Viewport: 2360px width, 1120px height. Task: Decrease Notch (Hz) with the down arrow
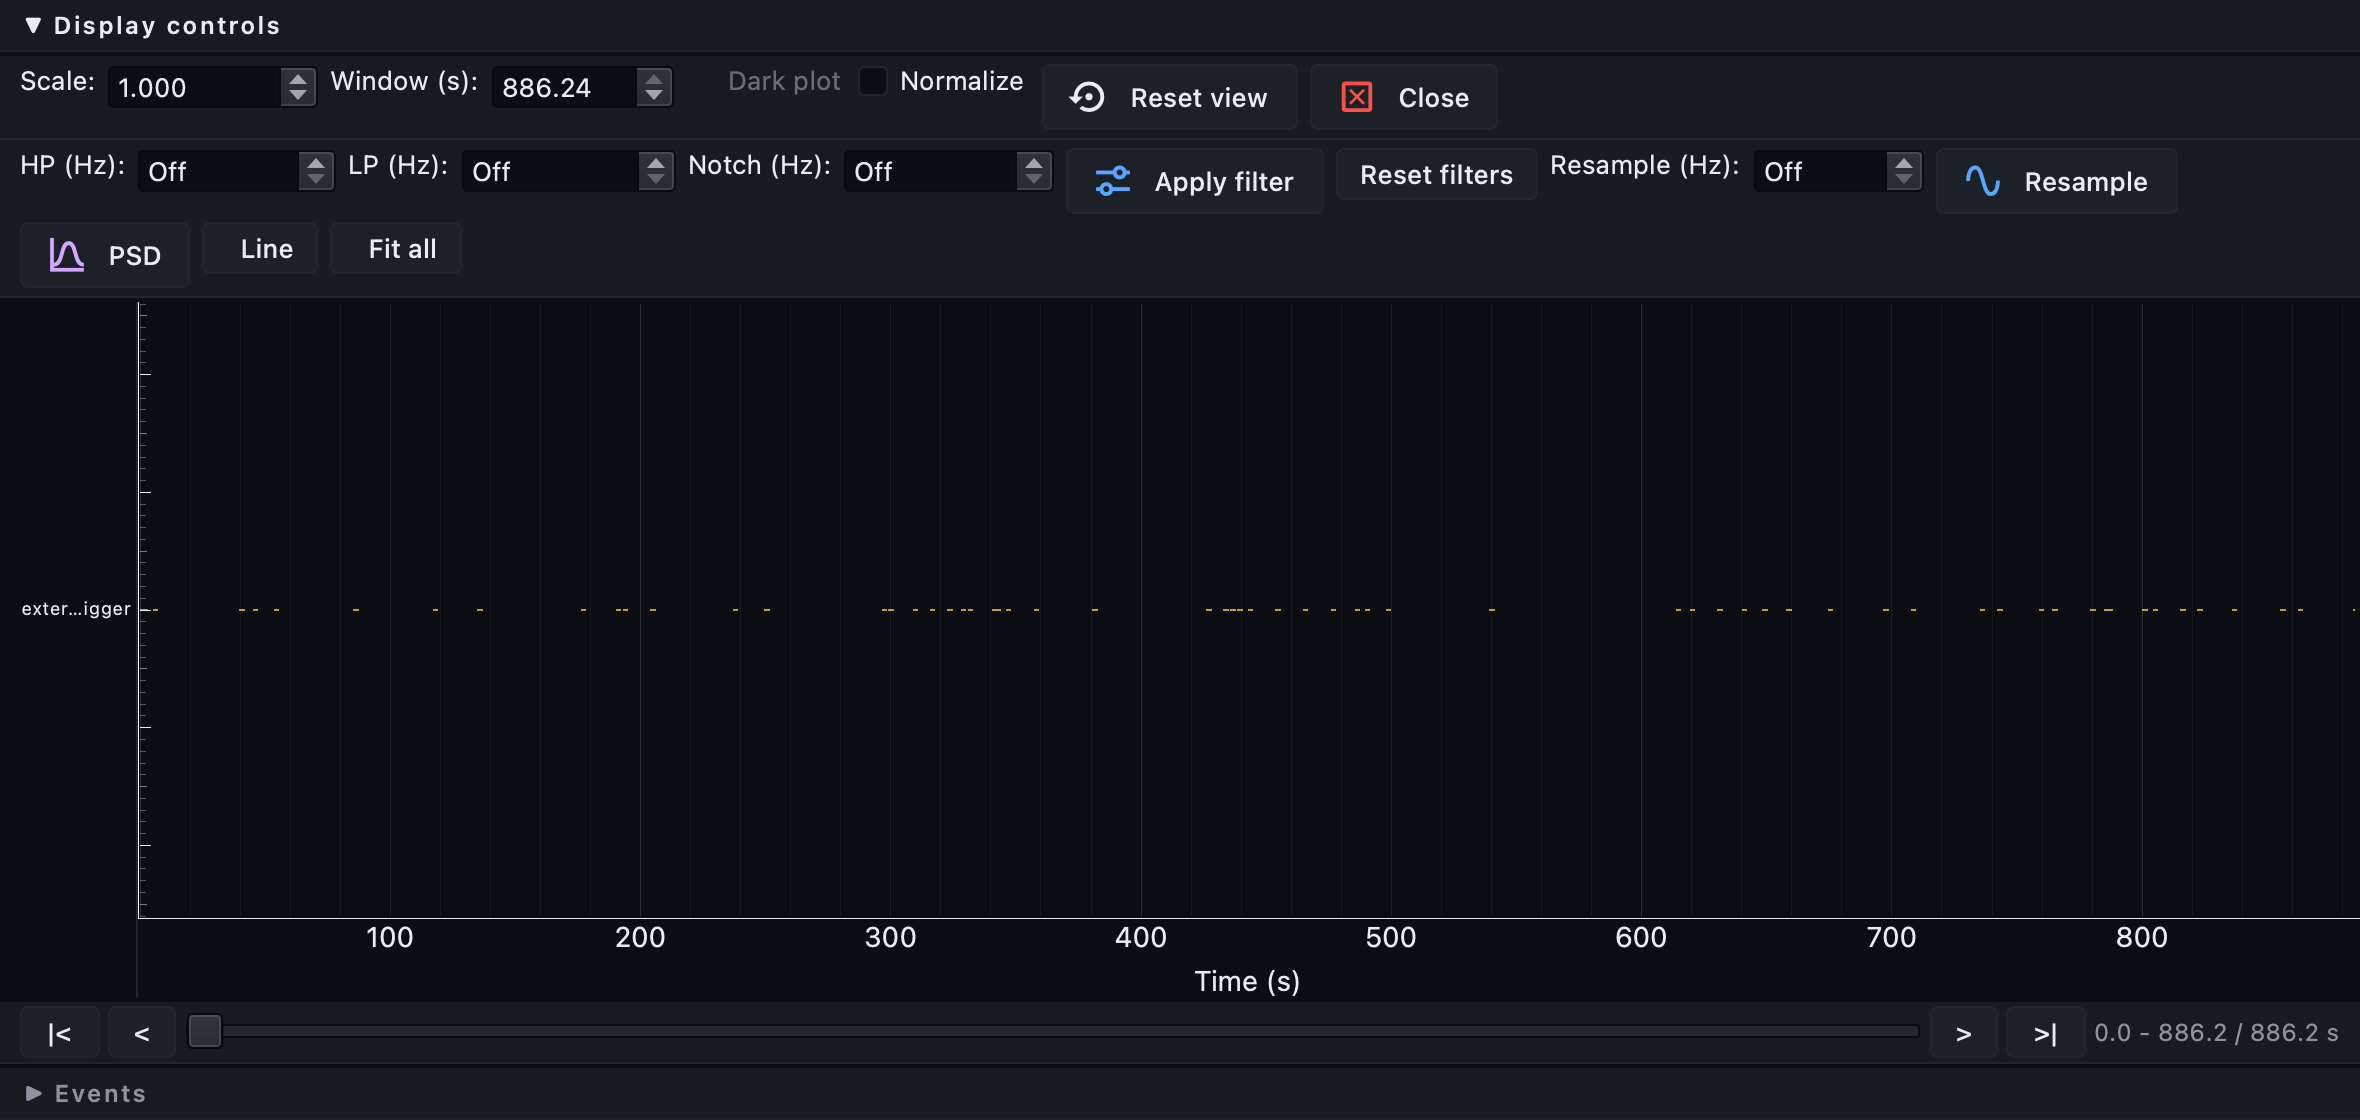click(1034, 180)
